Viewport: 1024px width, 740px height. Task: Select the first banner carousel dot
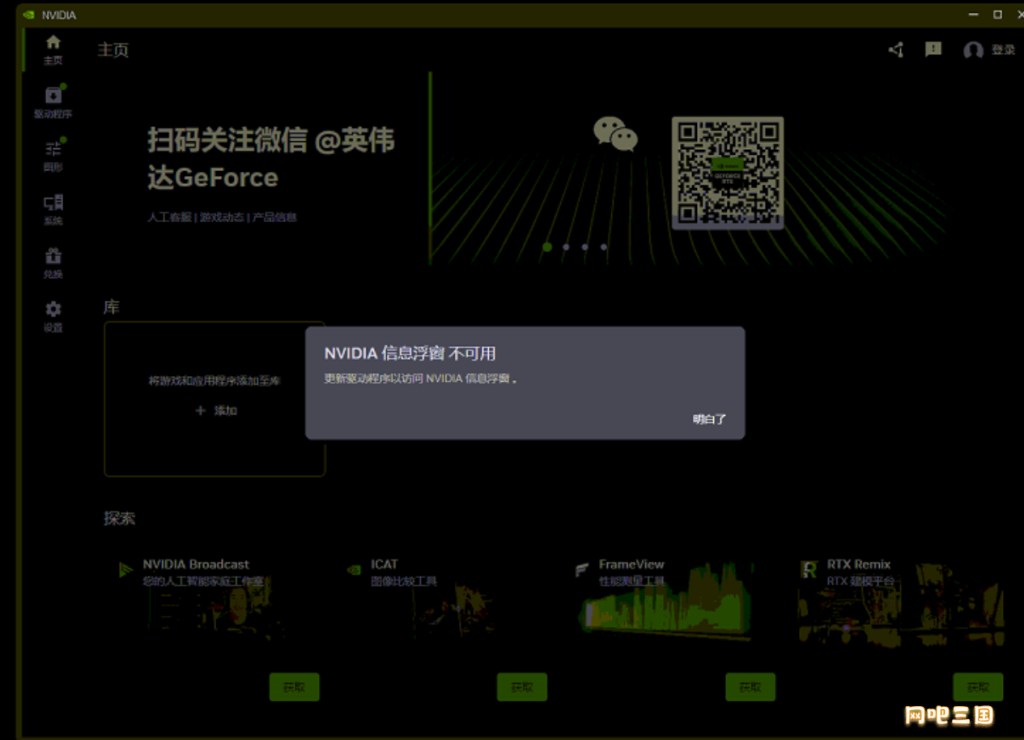click(x=547, y=247)
